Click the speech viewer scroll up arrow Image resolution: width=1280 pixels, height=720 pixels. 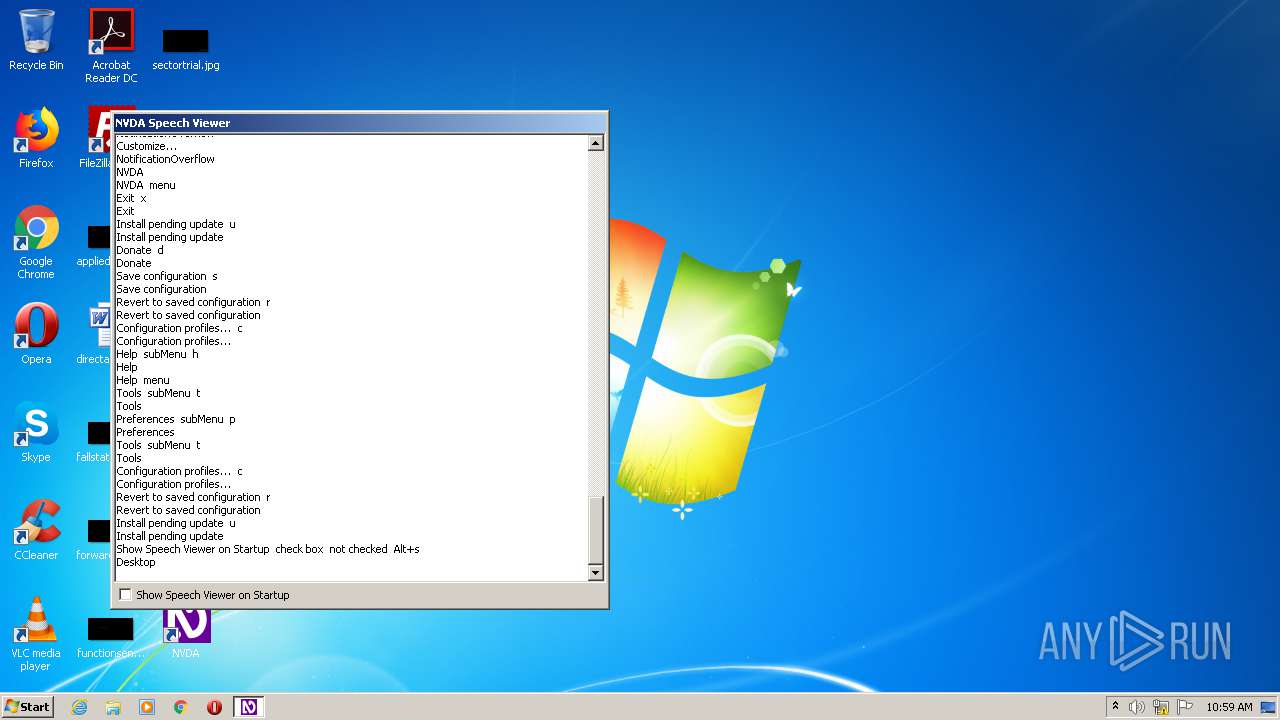595,143
